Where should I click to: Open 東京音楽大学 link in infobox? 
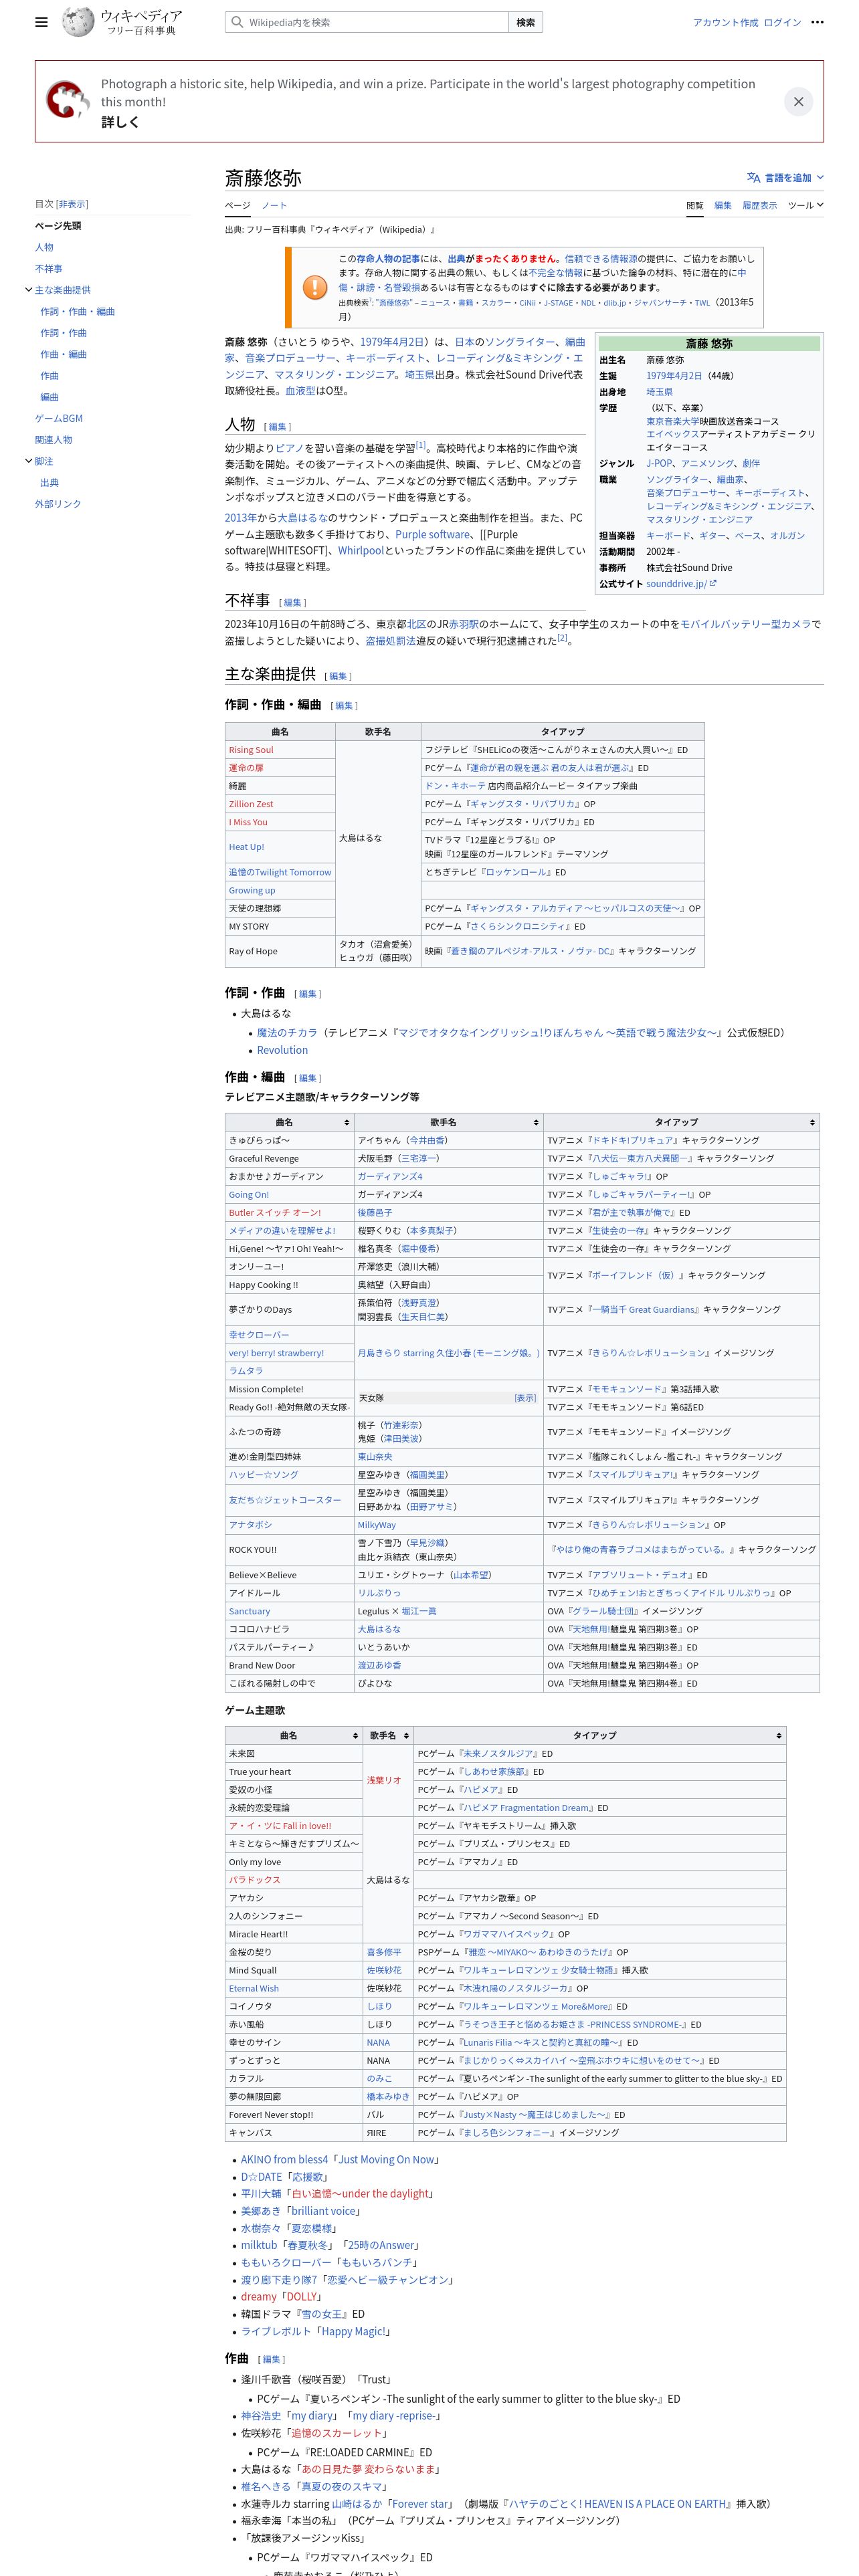click(672, 421)
